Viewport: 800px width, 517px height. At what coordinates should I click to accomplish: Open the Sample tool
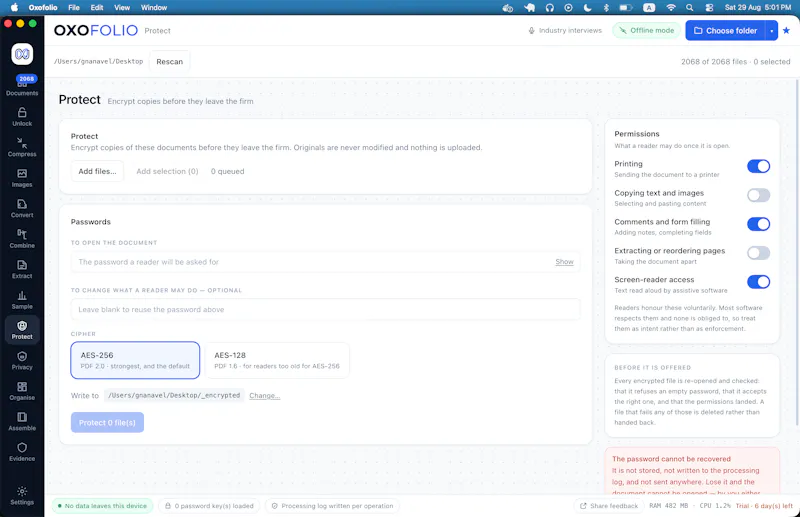point(22,300)
